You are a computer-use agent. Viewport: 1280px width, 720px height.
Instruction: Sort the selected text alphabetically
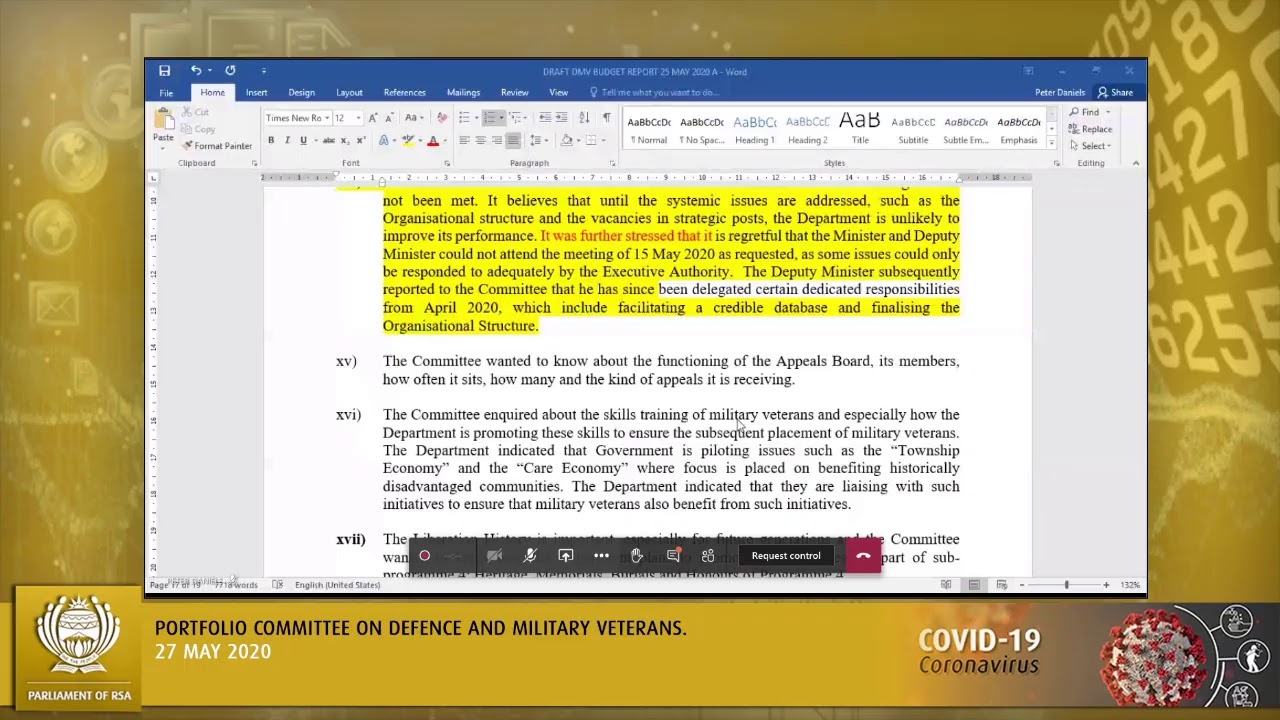(x=584, y=118)
